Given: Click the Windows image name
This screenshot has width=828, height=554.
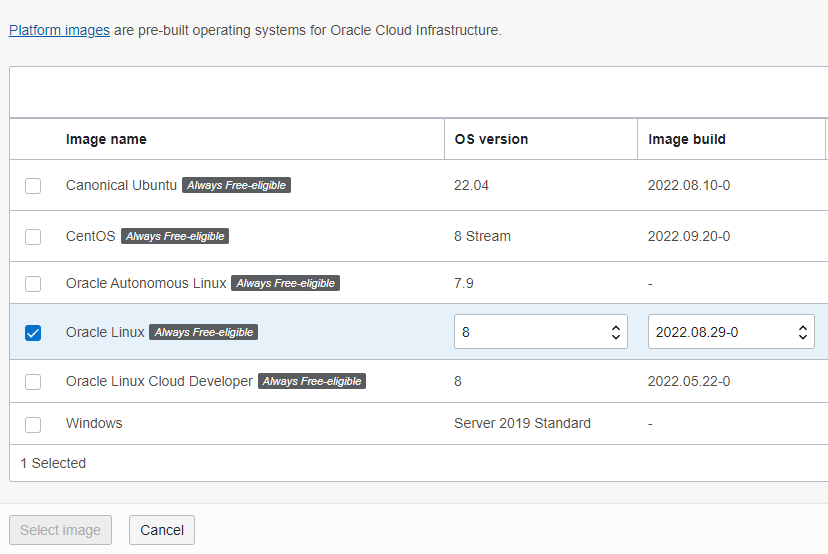Looking at the screenshot, I should (x=94, y=423).
